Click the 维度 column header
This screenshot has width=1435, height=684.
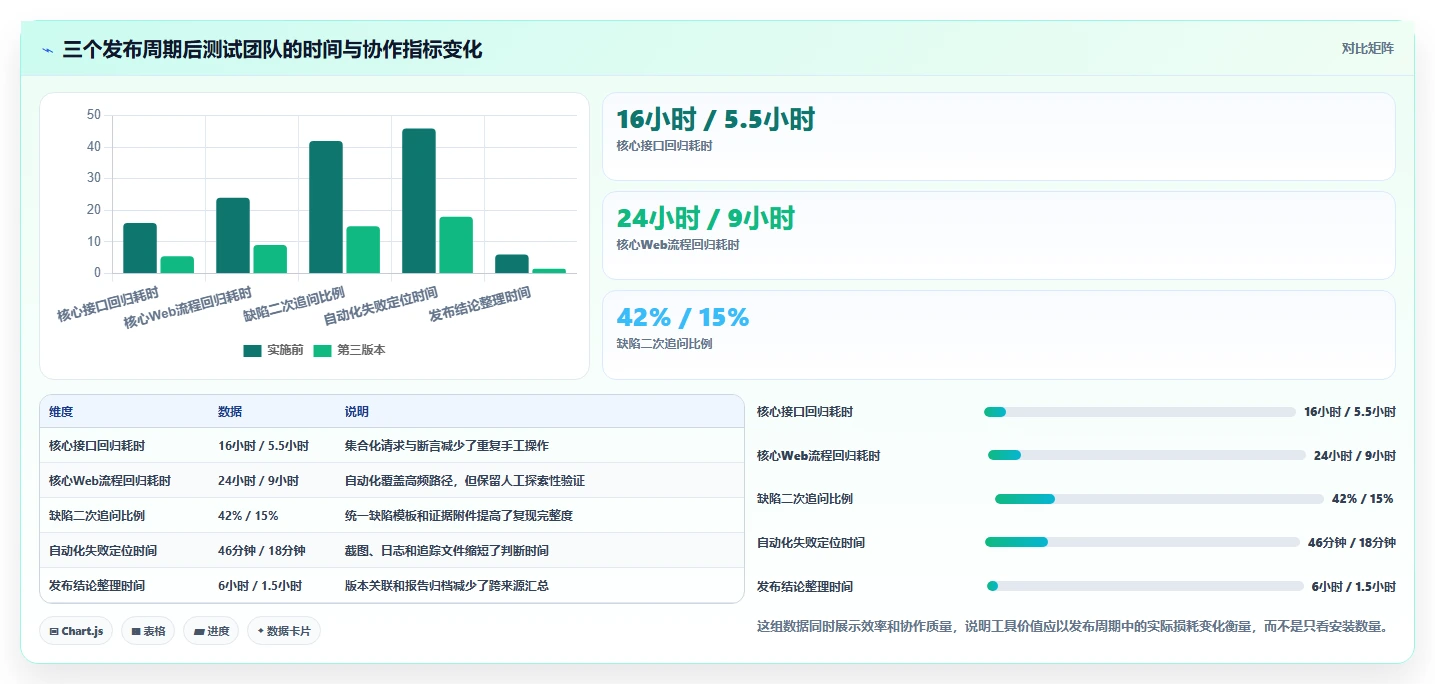pos(61,412)
